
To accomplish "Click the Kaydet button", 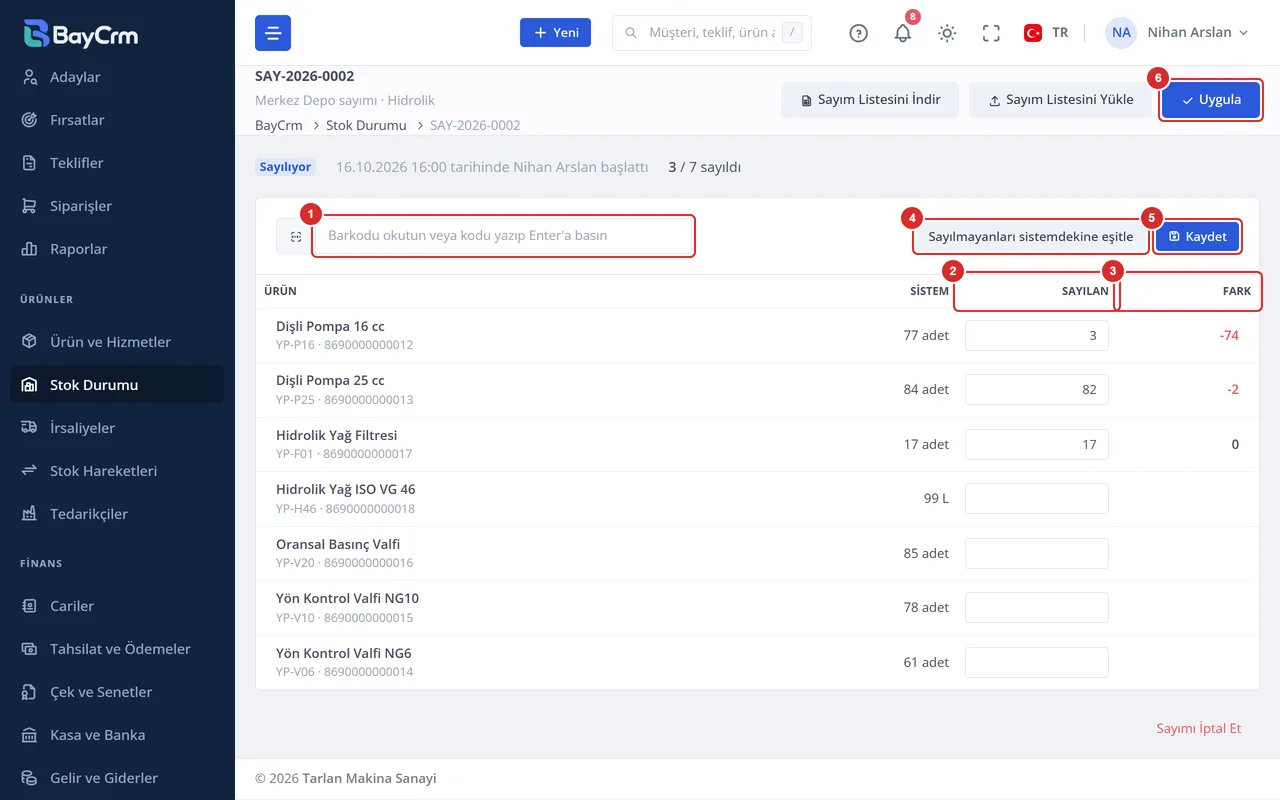I will click(1198, 237).
